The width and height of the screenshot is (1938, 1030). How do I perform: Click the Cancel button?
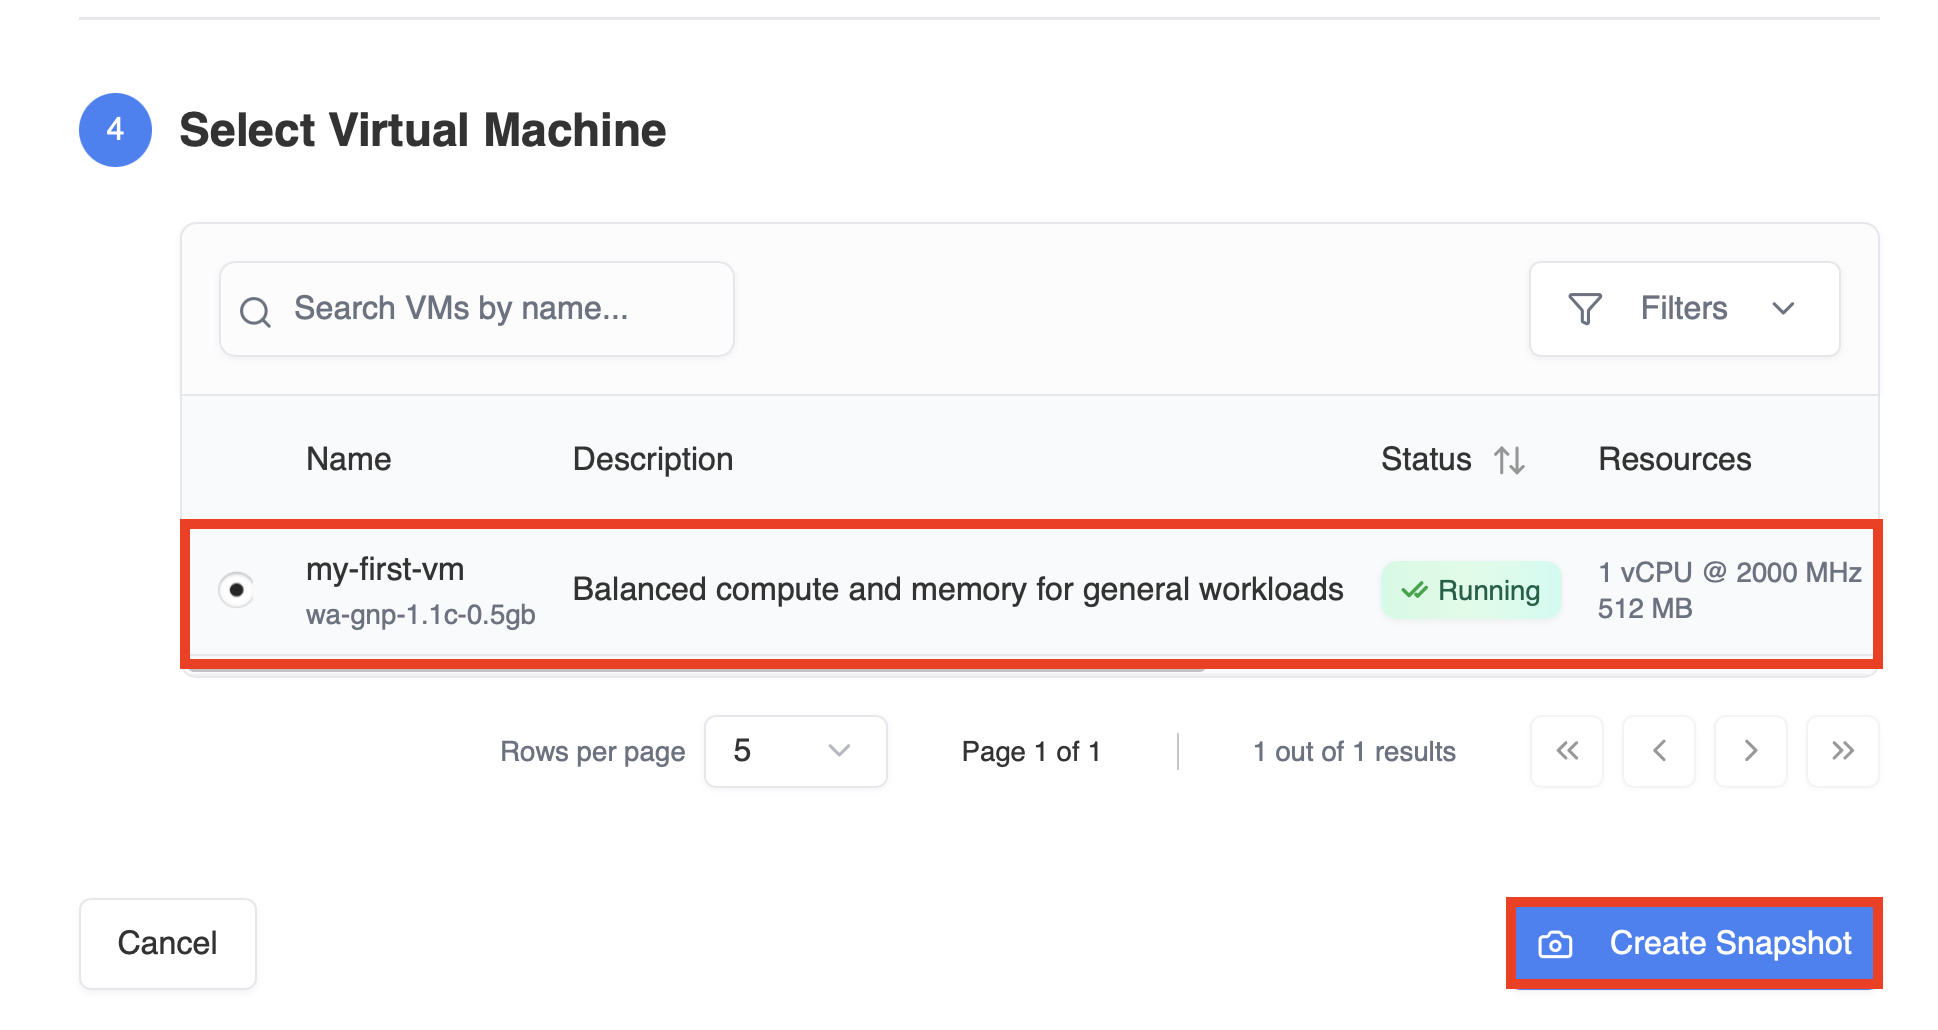[x=168, y=943]
